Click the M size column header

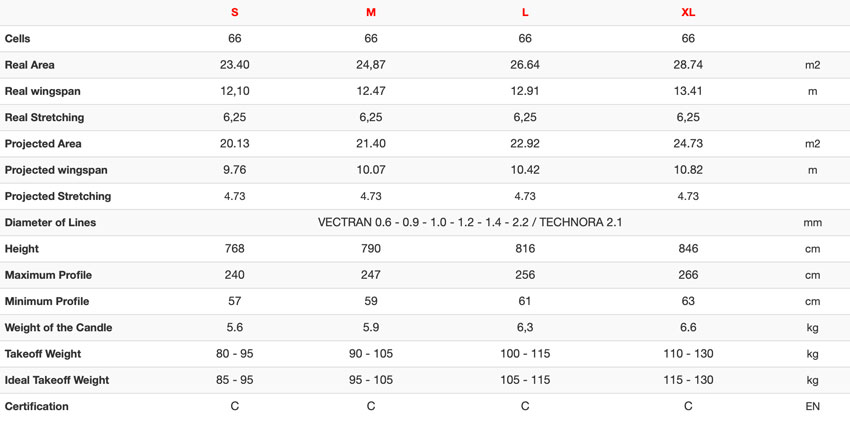[x=371, y=12]
